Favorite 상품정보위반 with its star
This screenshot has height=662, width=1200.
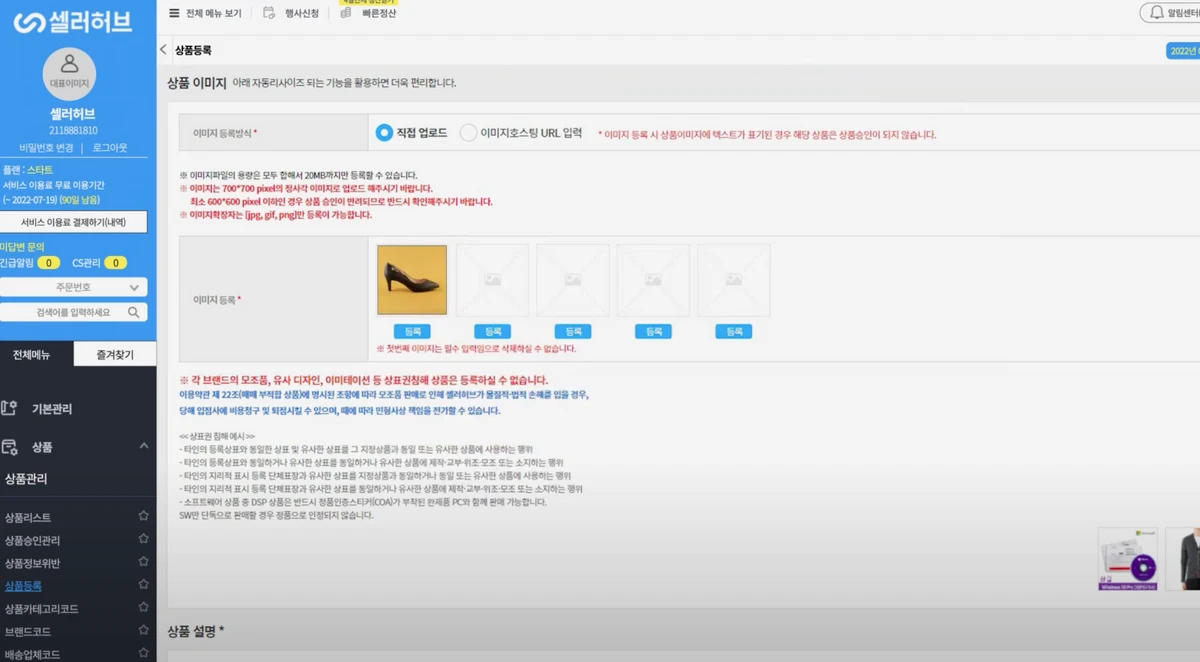pyautogui.click(x=143, y=562)
